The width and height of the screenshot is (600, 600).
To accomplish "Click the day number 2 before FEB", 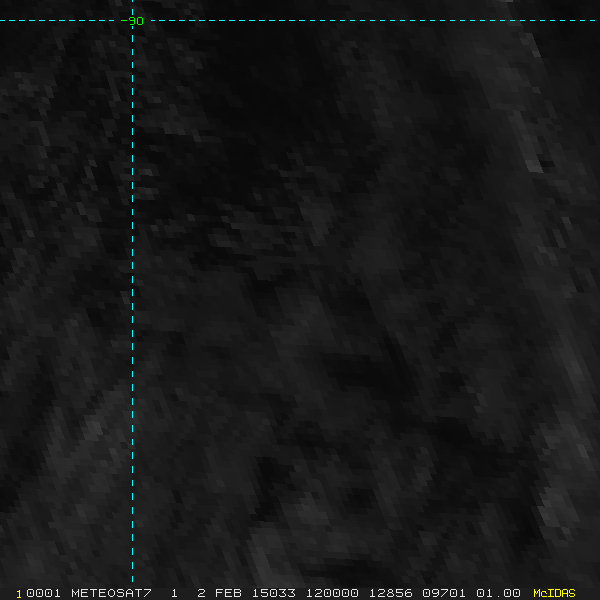I will point(201,593).
